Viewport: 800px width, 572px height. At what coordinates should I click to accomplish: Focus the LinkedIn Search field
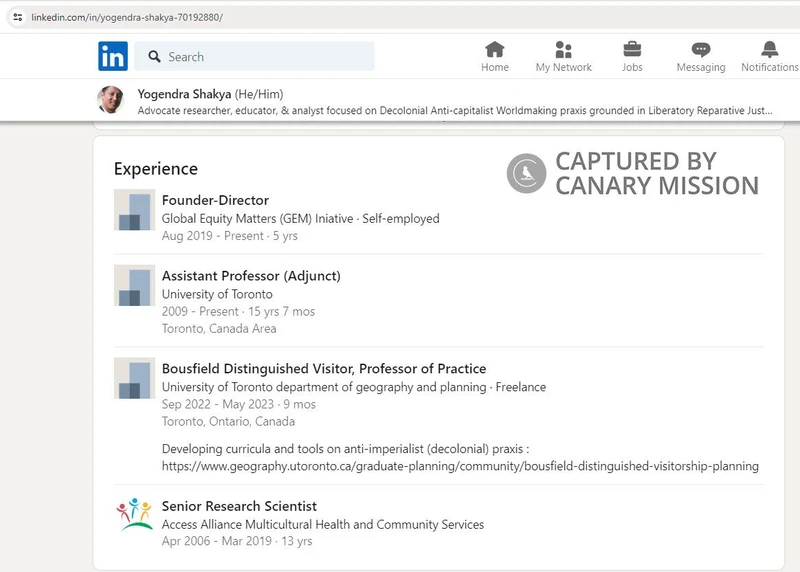(254, 56)
